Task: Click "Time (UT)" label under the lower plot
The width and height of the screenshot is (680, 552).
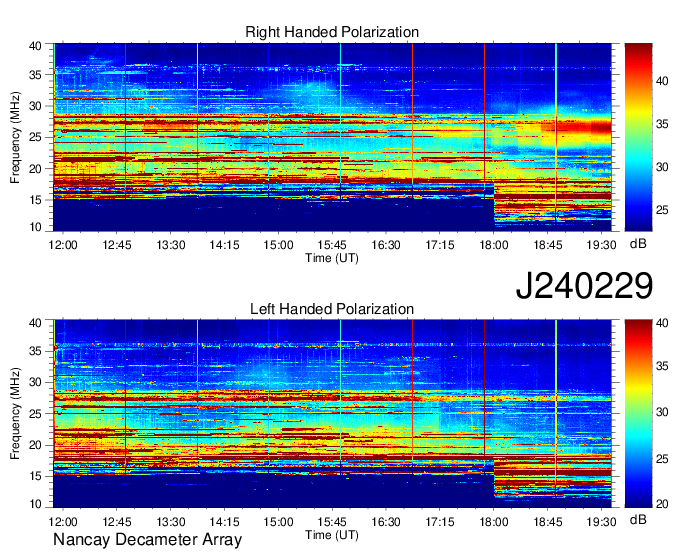Action: [x=332, y=535]
